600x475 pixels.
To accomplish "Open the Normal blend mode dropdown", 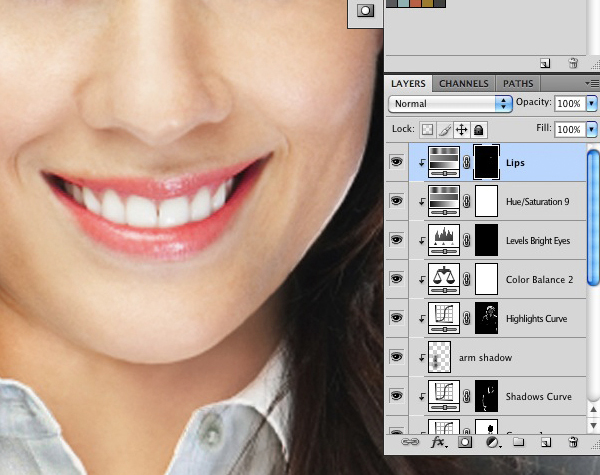I will (450, 103).
